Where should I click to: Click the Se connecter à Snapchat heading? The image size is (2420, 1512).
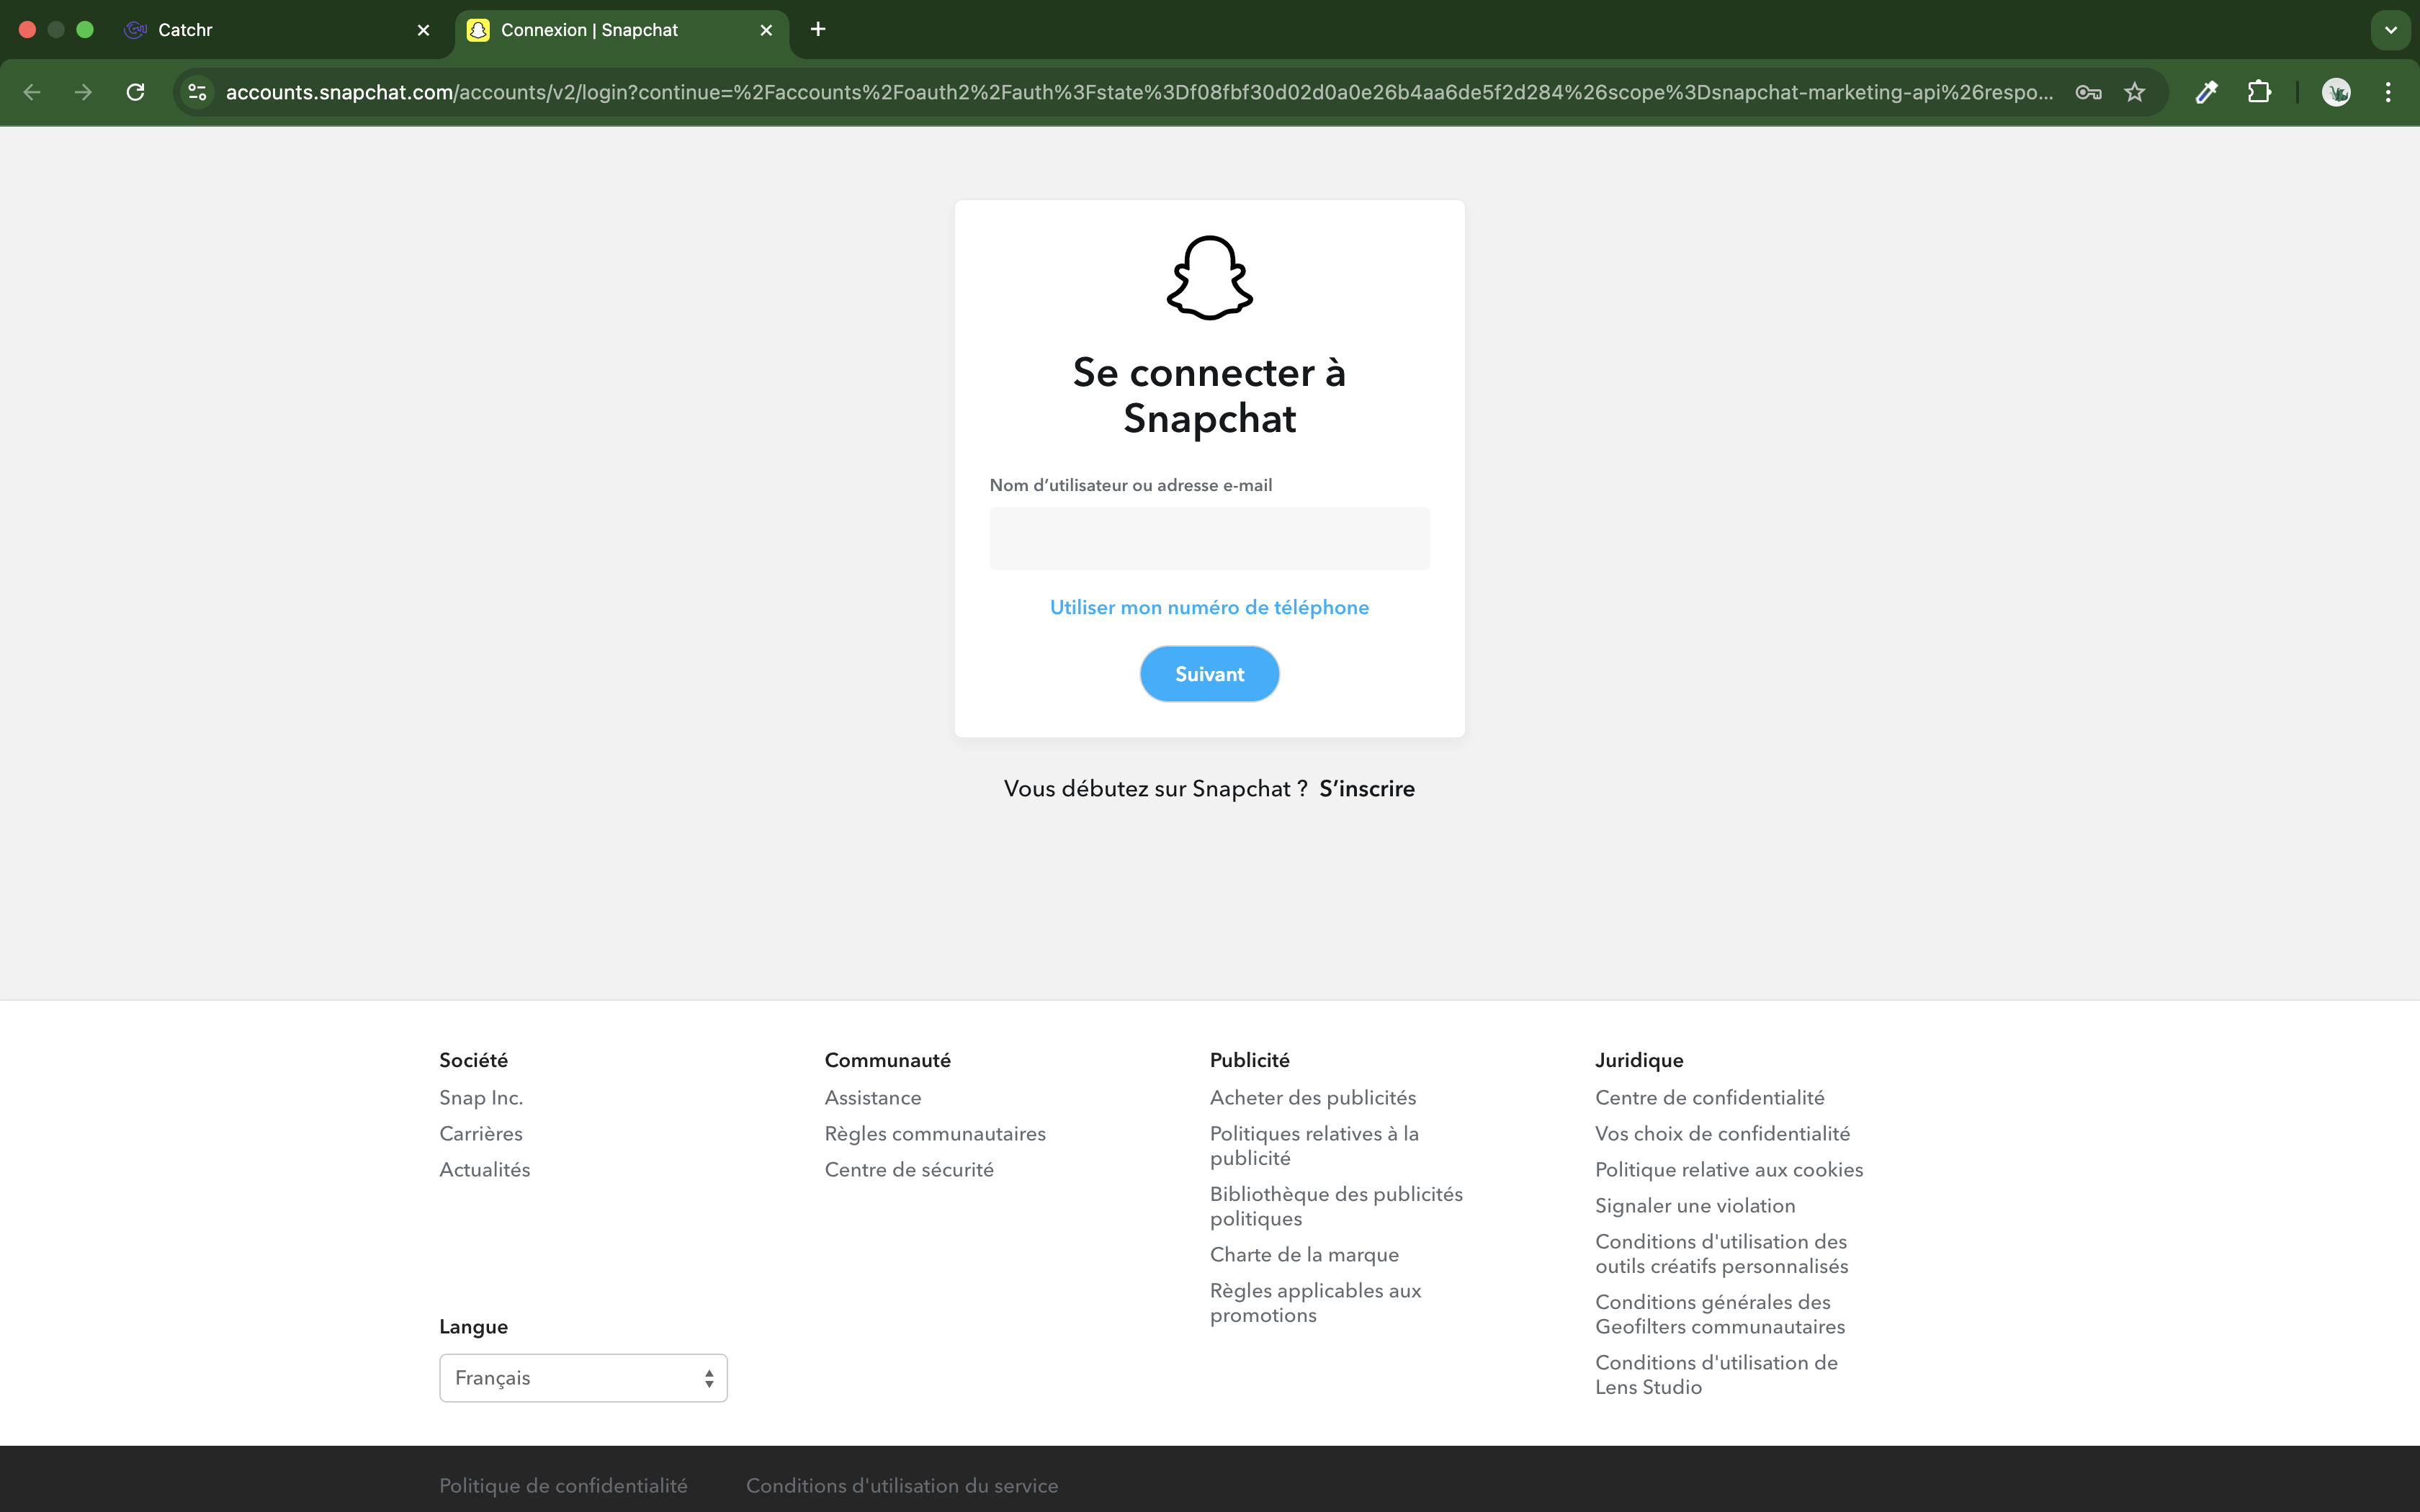click(x=1210, y=395)
